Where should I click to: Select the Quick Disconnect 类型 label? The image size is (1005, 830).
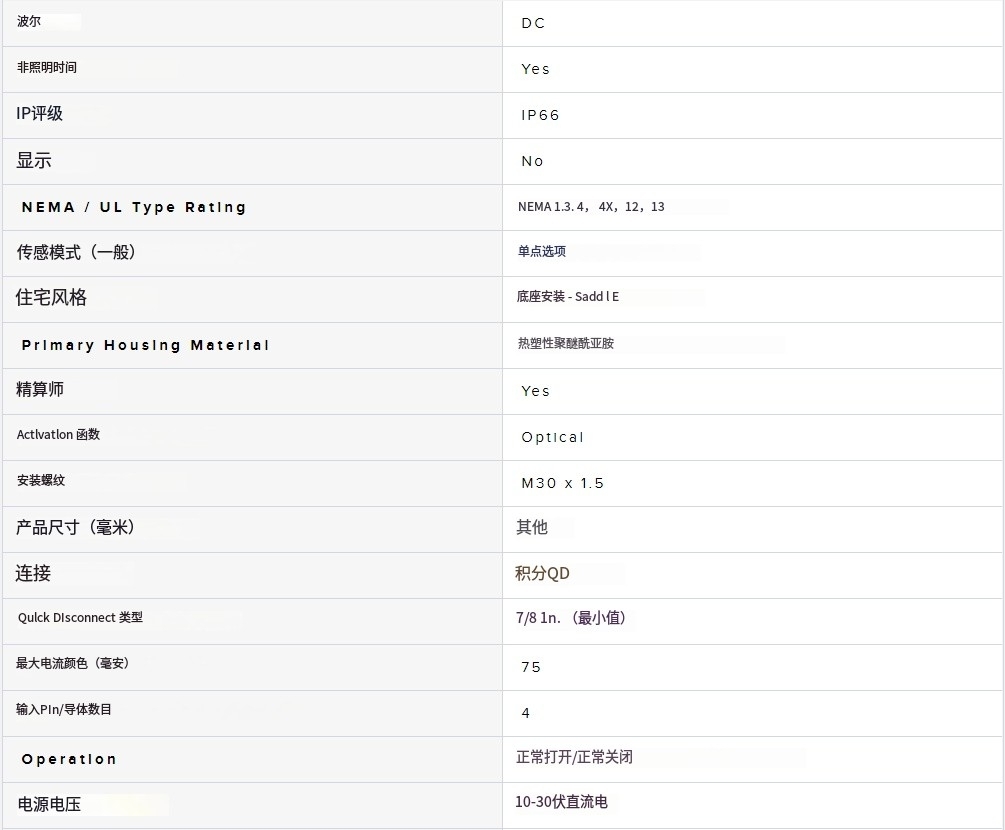(80, 618)
